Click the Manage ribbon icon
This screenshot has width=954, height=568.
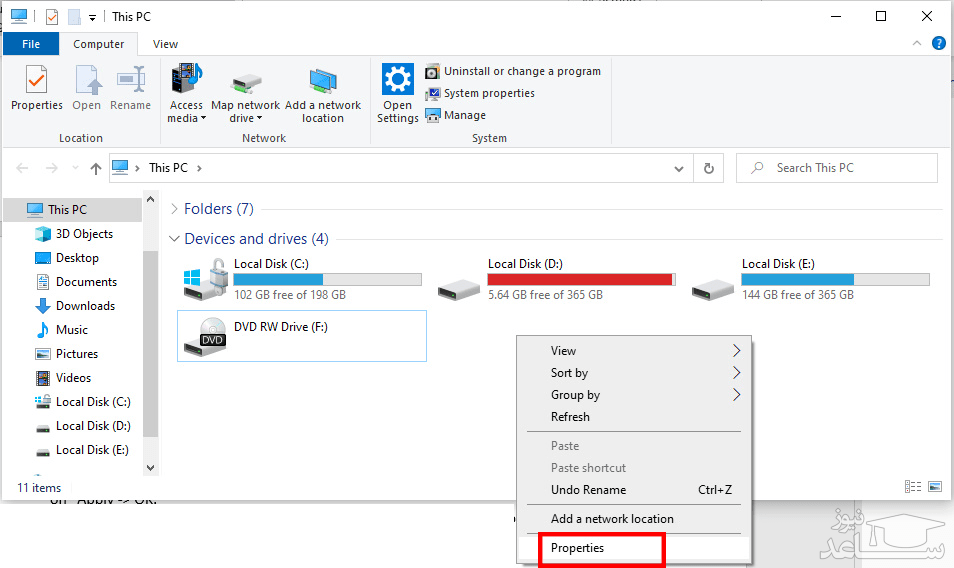[x=456, y=115]
